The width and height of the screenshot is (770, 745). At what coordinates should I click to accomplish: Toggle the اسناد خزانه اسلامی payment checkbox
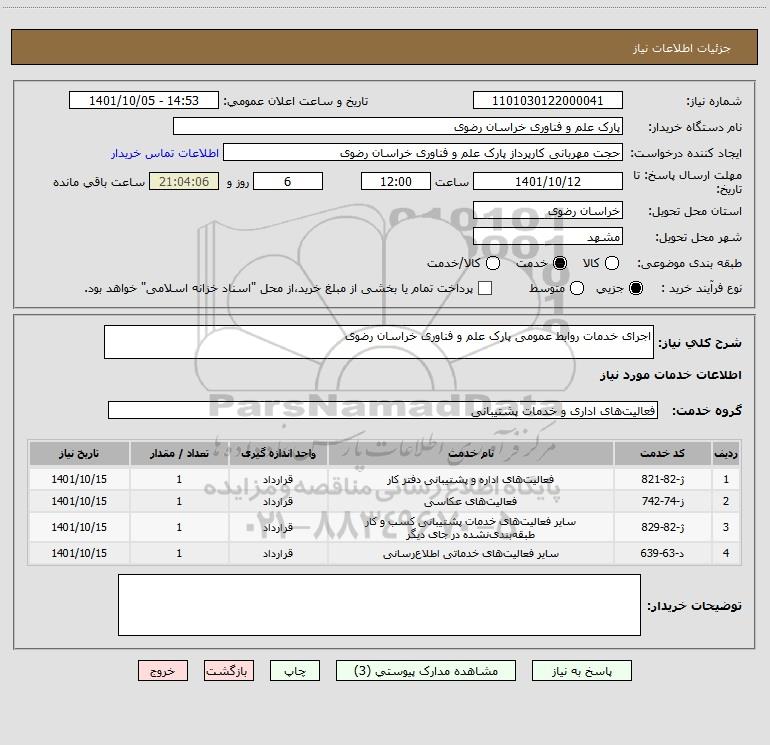click(485, 288)
